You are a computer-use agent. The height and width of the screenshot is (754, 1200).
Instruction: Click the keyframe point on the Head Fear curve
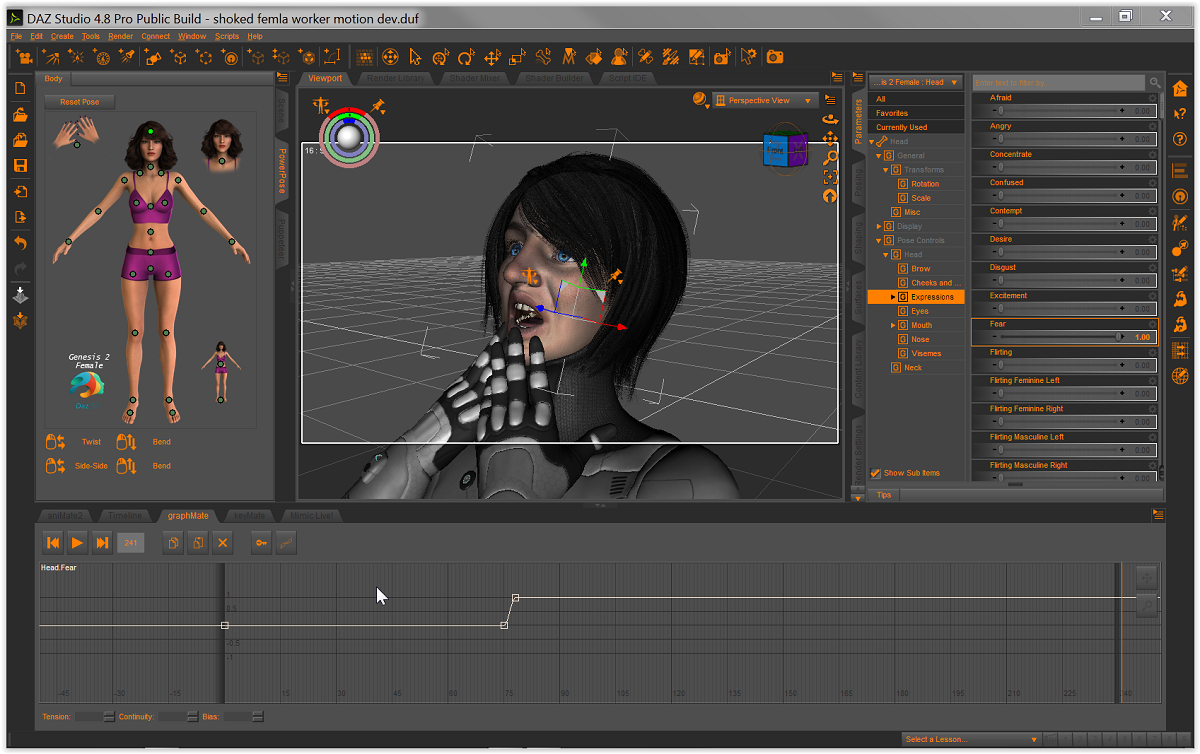point(515,597)
